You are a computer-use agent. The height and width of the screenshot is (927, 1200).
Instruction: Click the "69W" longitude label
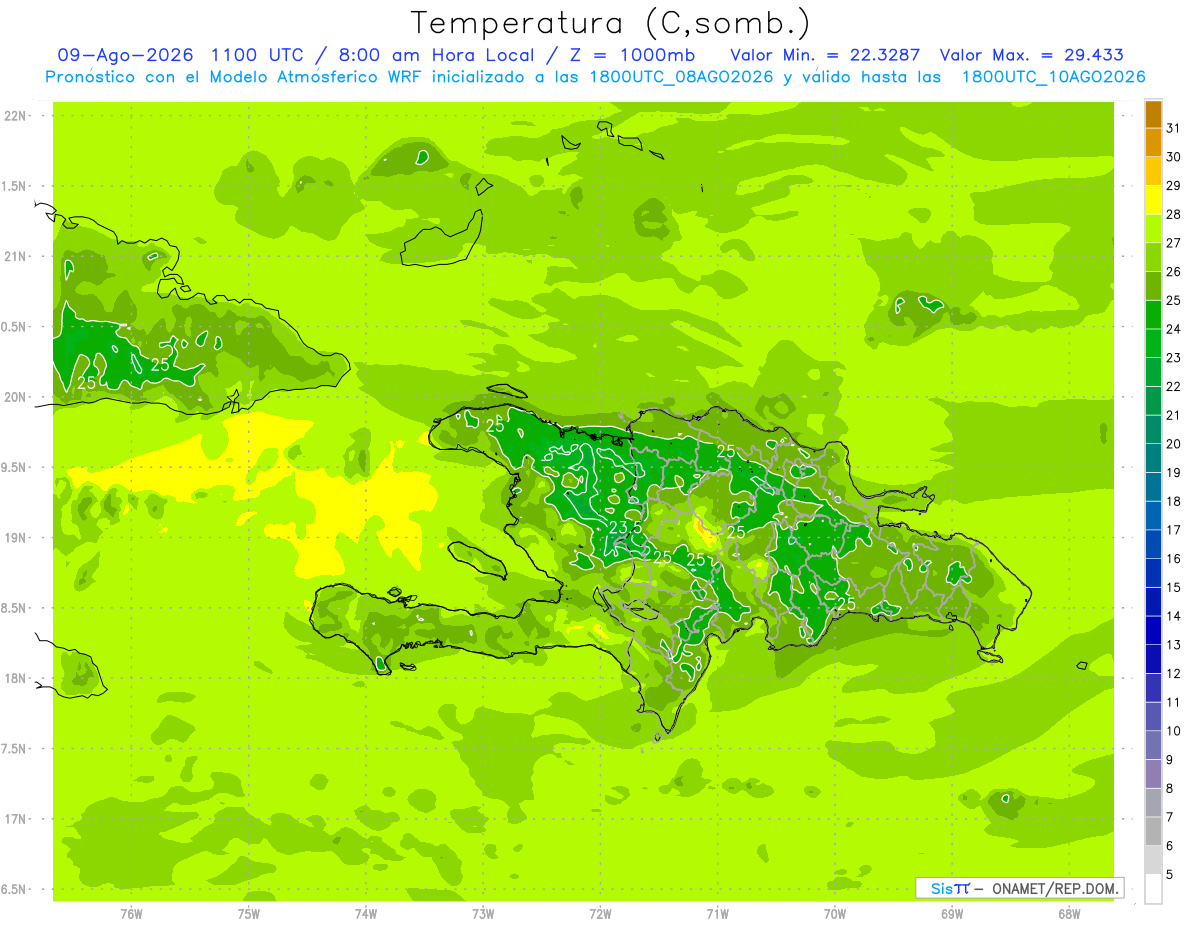pyautogui.click(x=952, y=913)
